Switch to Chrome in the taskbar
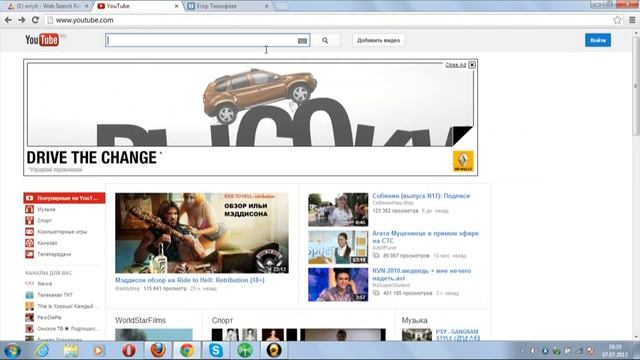 [x=187, y=351]
